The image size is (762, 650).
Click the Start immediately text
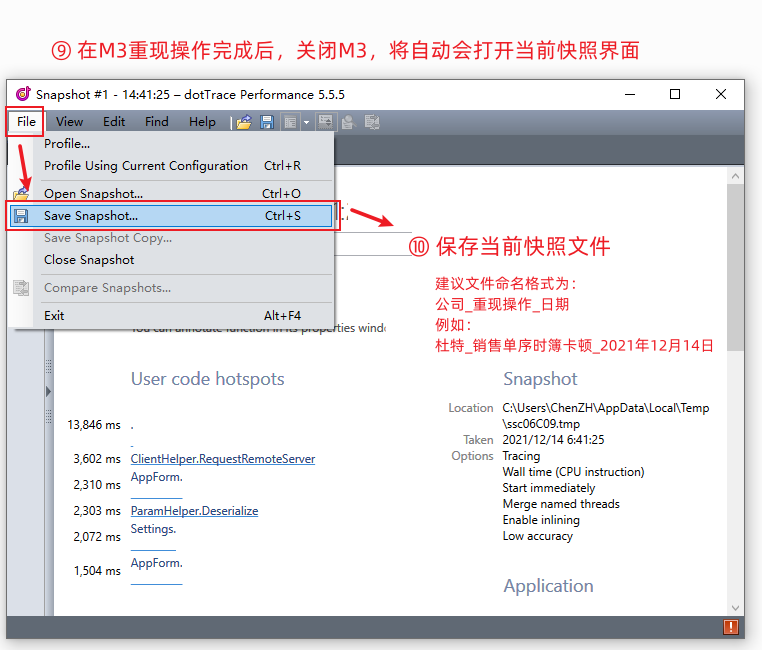(549, 488)
